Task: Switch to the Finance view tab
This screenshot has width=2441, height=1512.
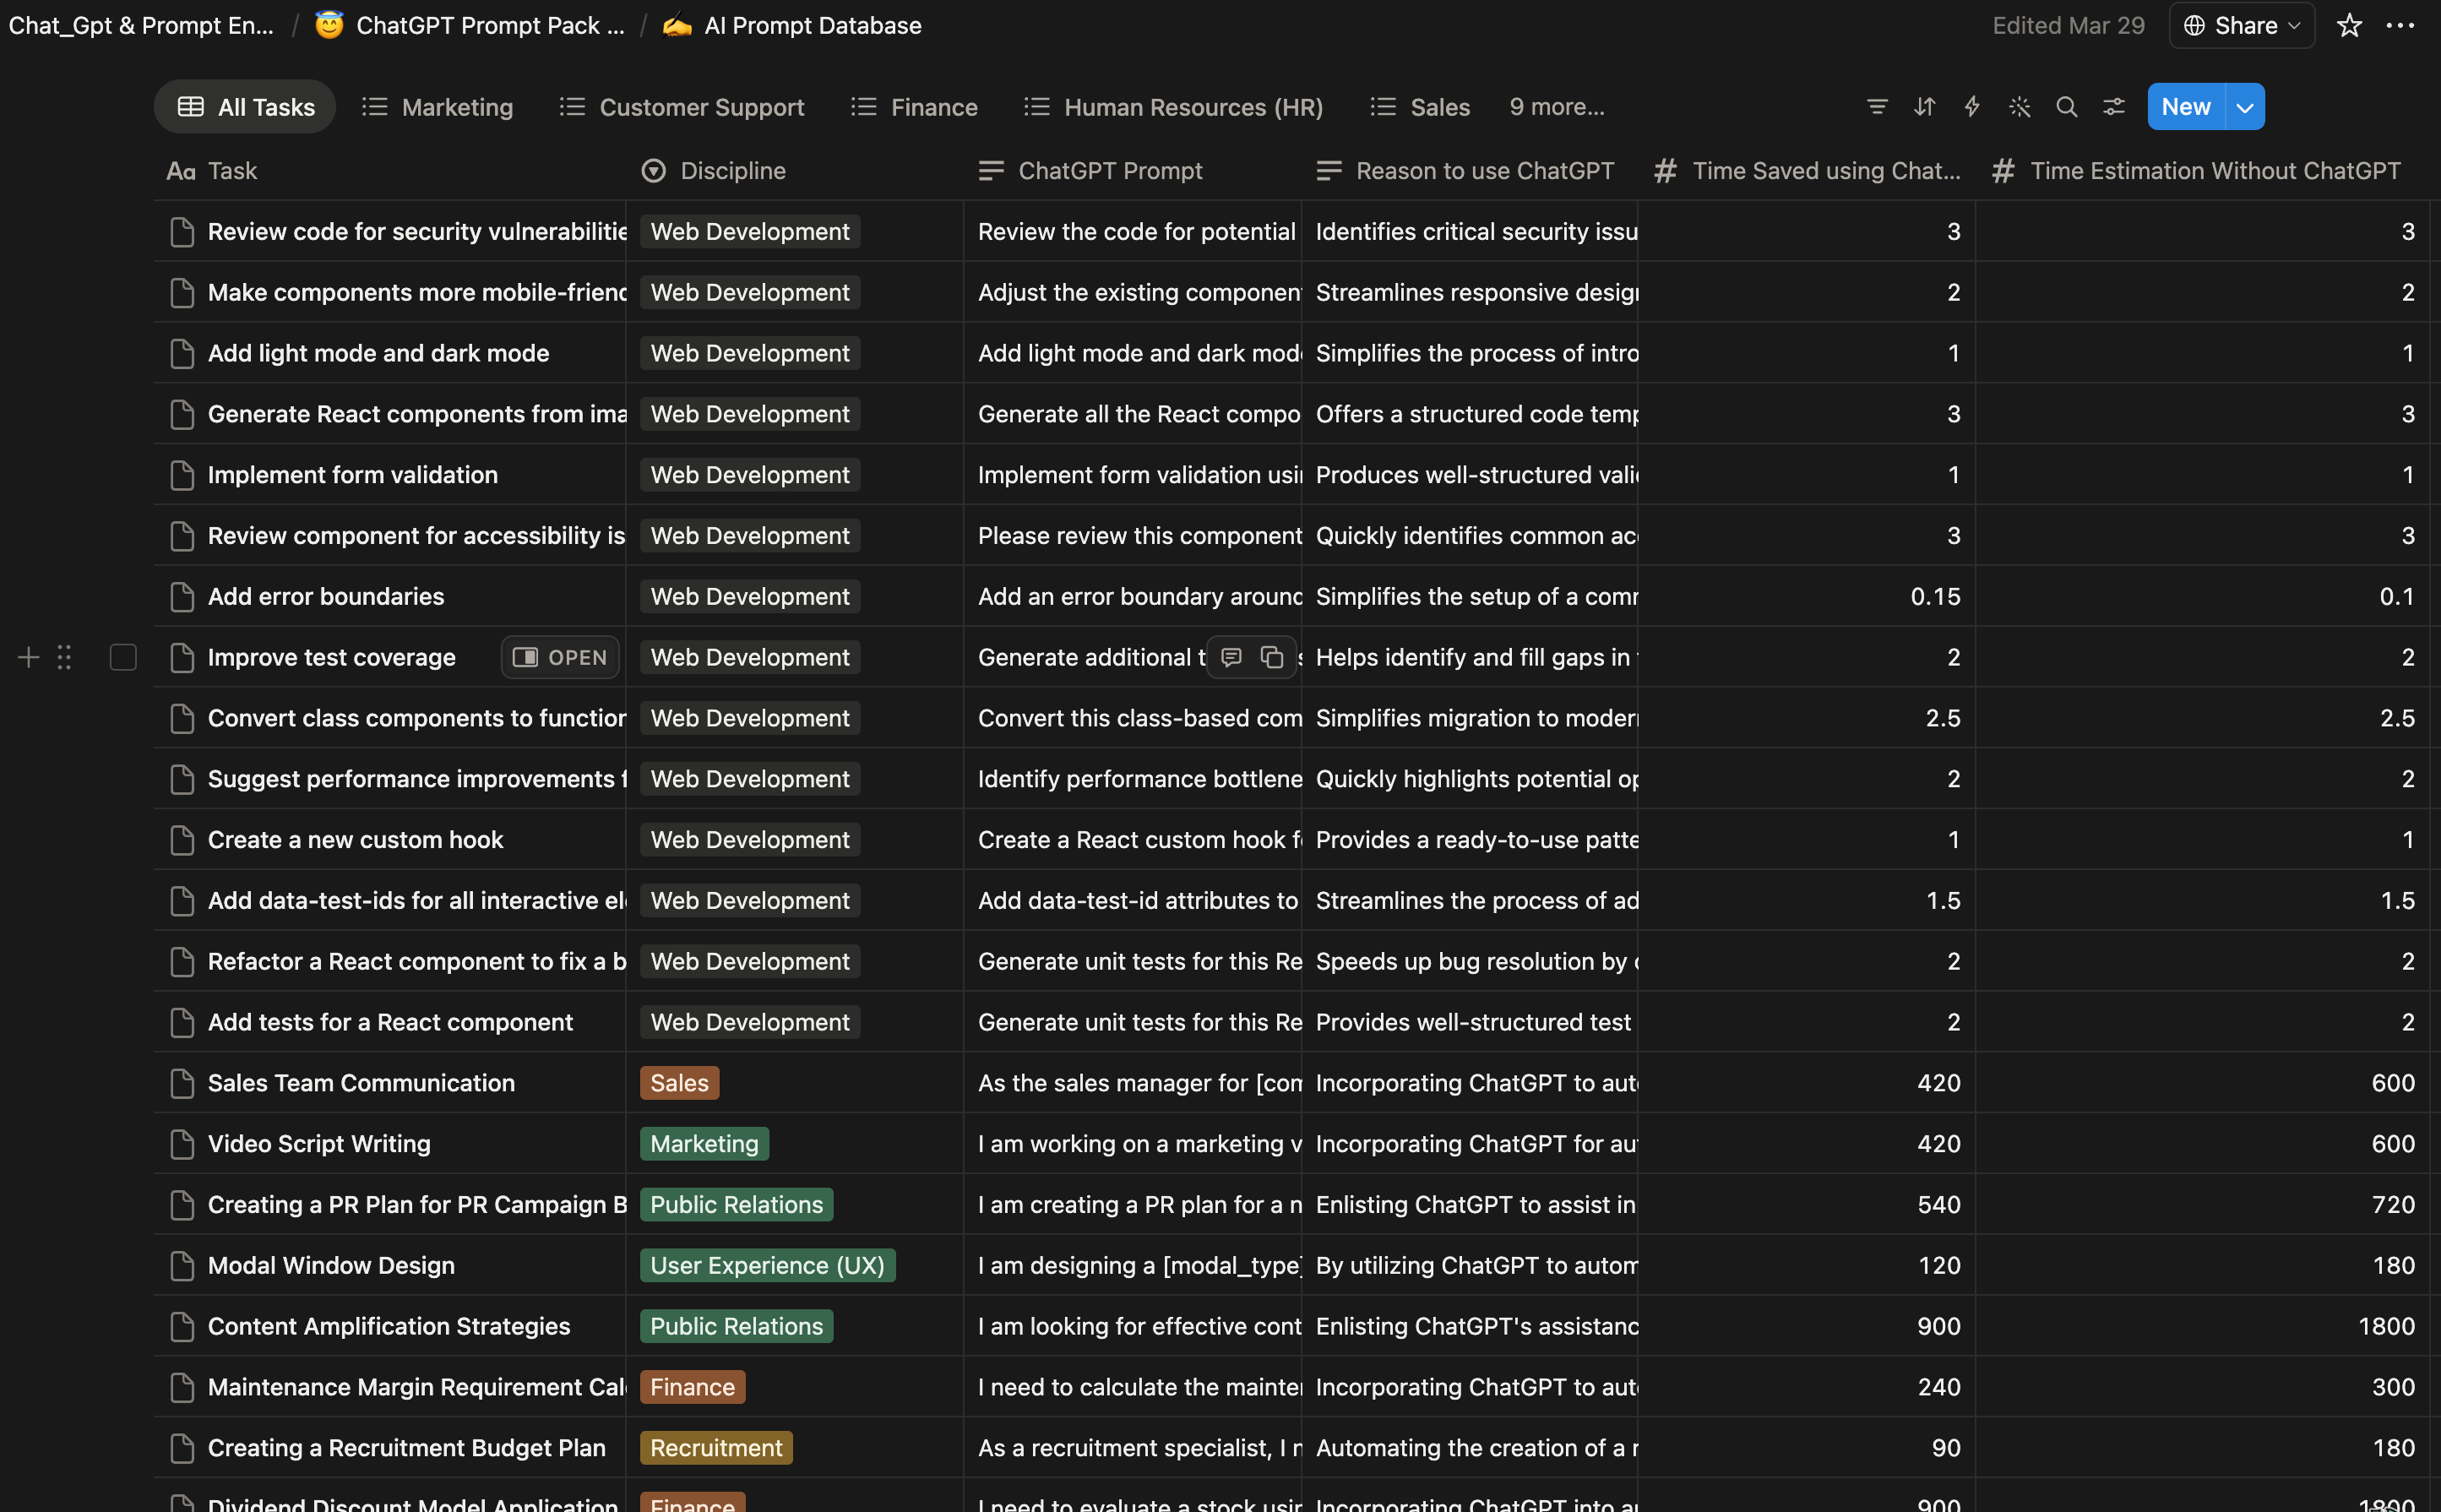Action: pos(914,107)
